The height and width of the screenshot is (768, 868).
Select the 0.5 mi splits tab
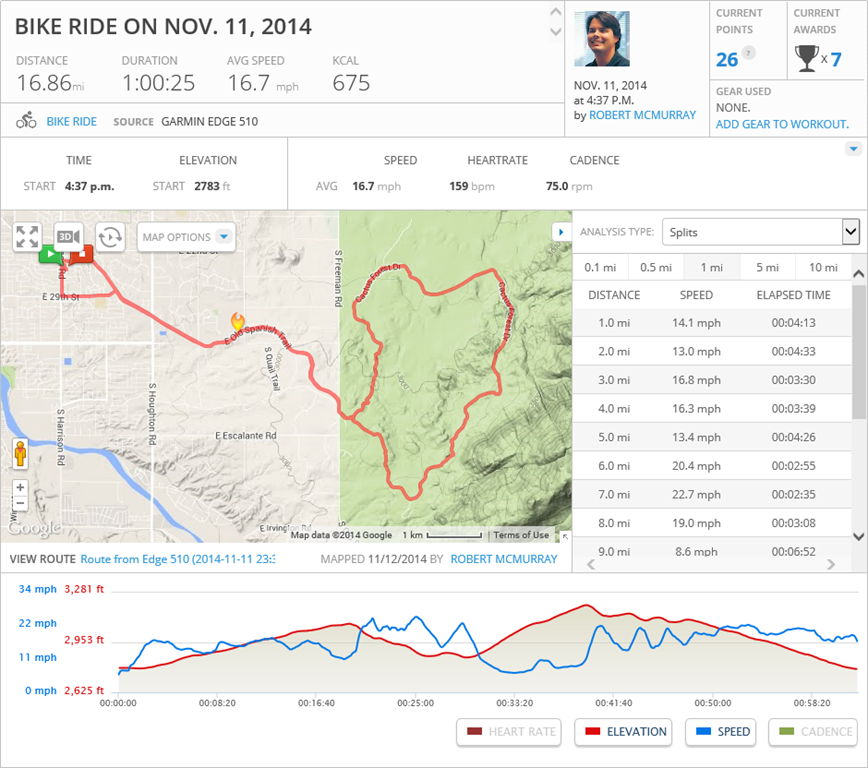(655, 267)
